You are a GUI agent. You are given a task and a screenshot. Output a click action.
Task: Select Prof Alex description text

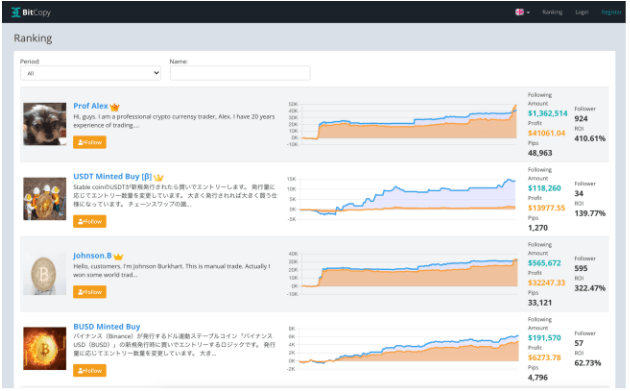[174, 121]
